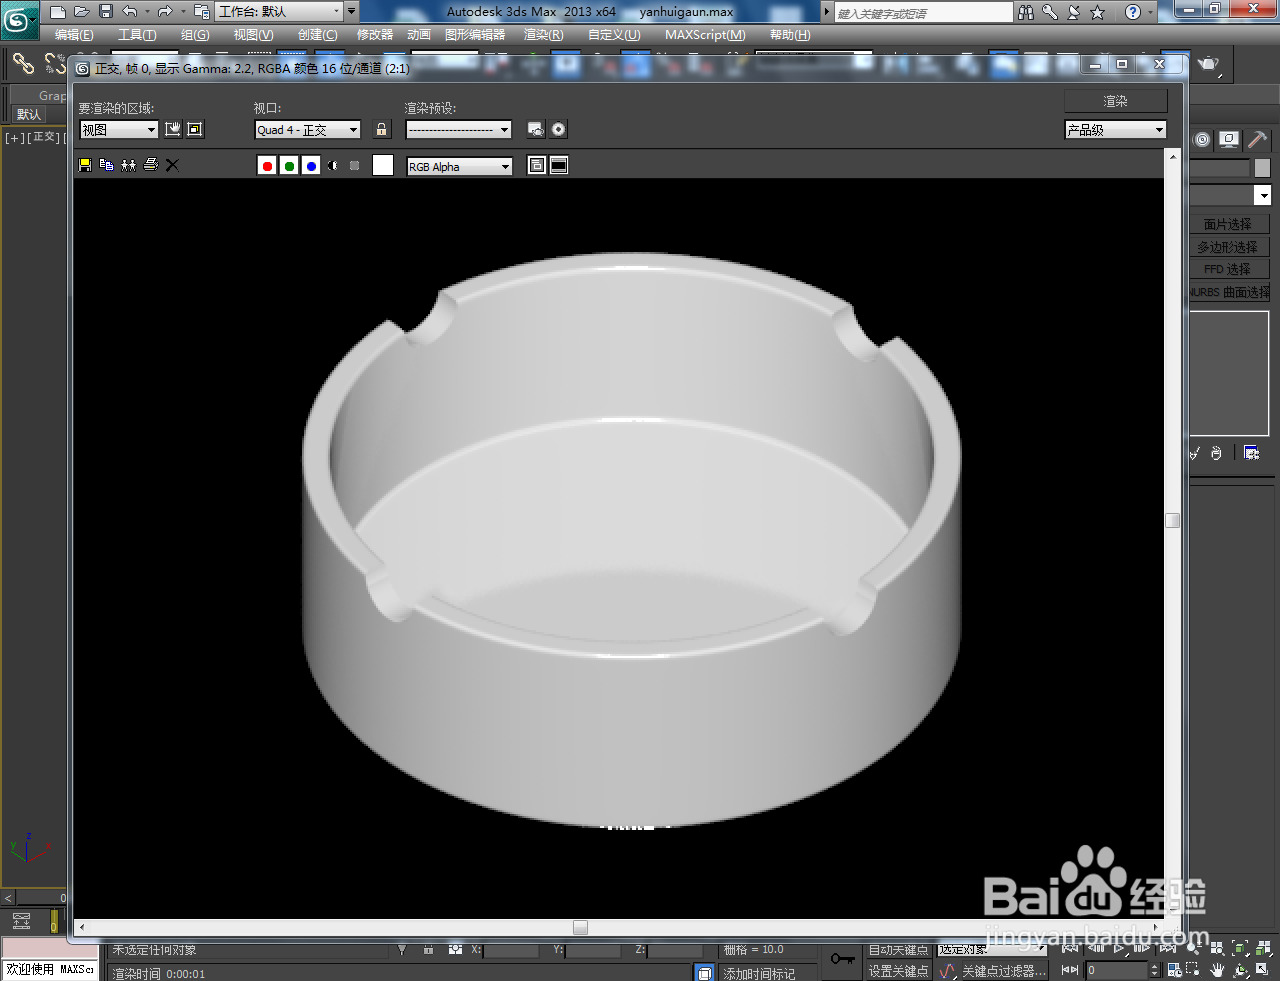Open the render preset dropdown

coord(459,130)
